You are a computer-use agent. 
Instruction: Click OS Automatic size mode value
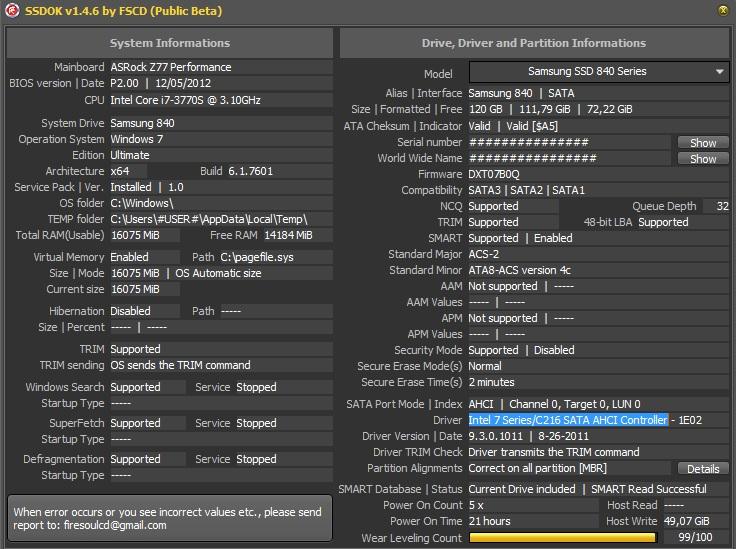tap(218, 273)
